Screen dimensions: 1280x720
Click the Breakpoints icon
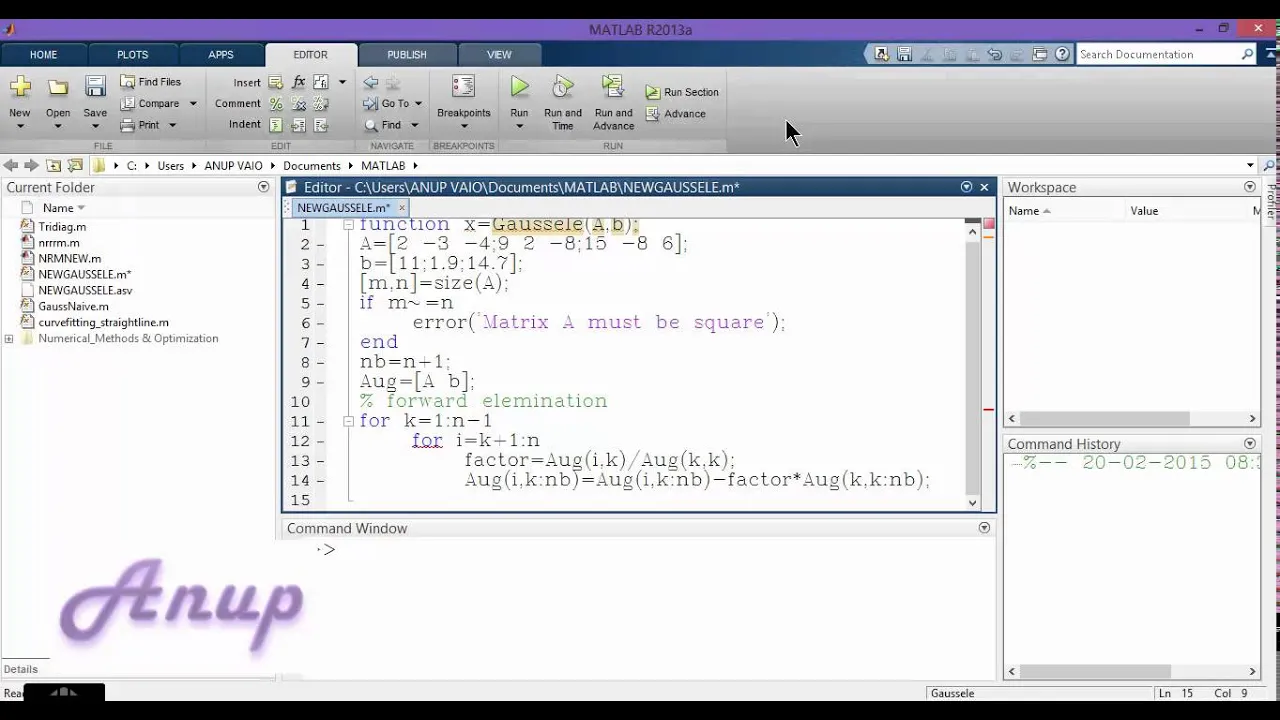[x=463, y=87]
